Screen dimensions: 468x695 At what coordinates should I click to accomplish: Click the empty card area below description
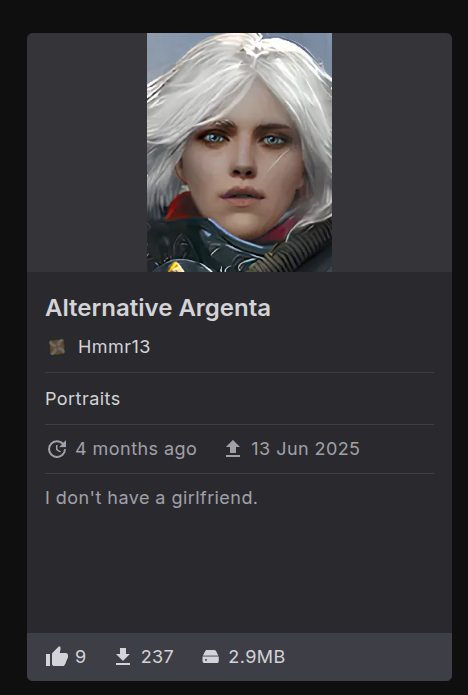pos(239,572)
